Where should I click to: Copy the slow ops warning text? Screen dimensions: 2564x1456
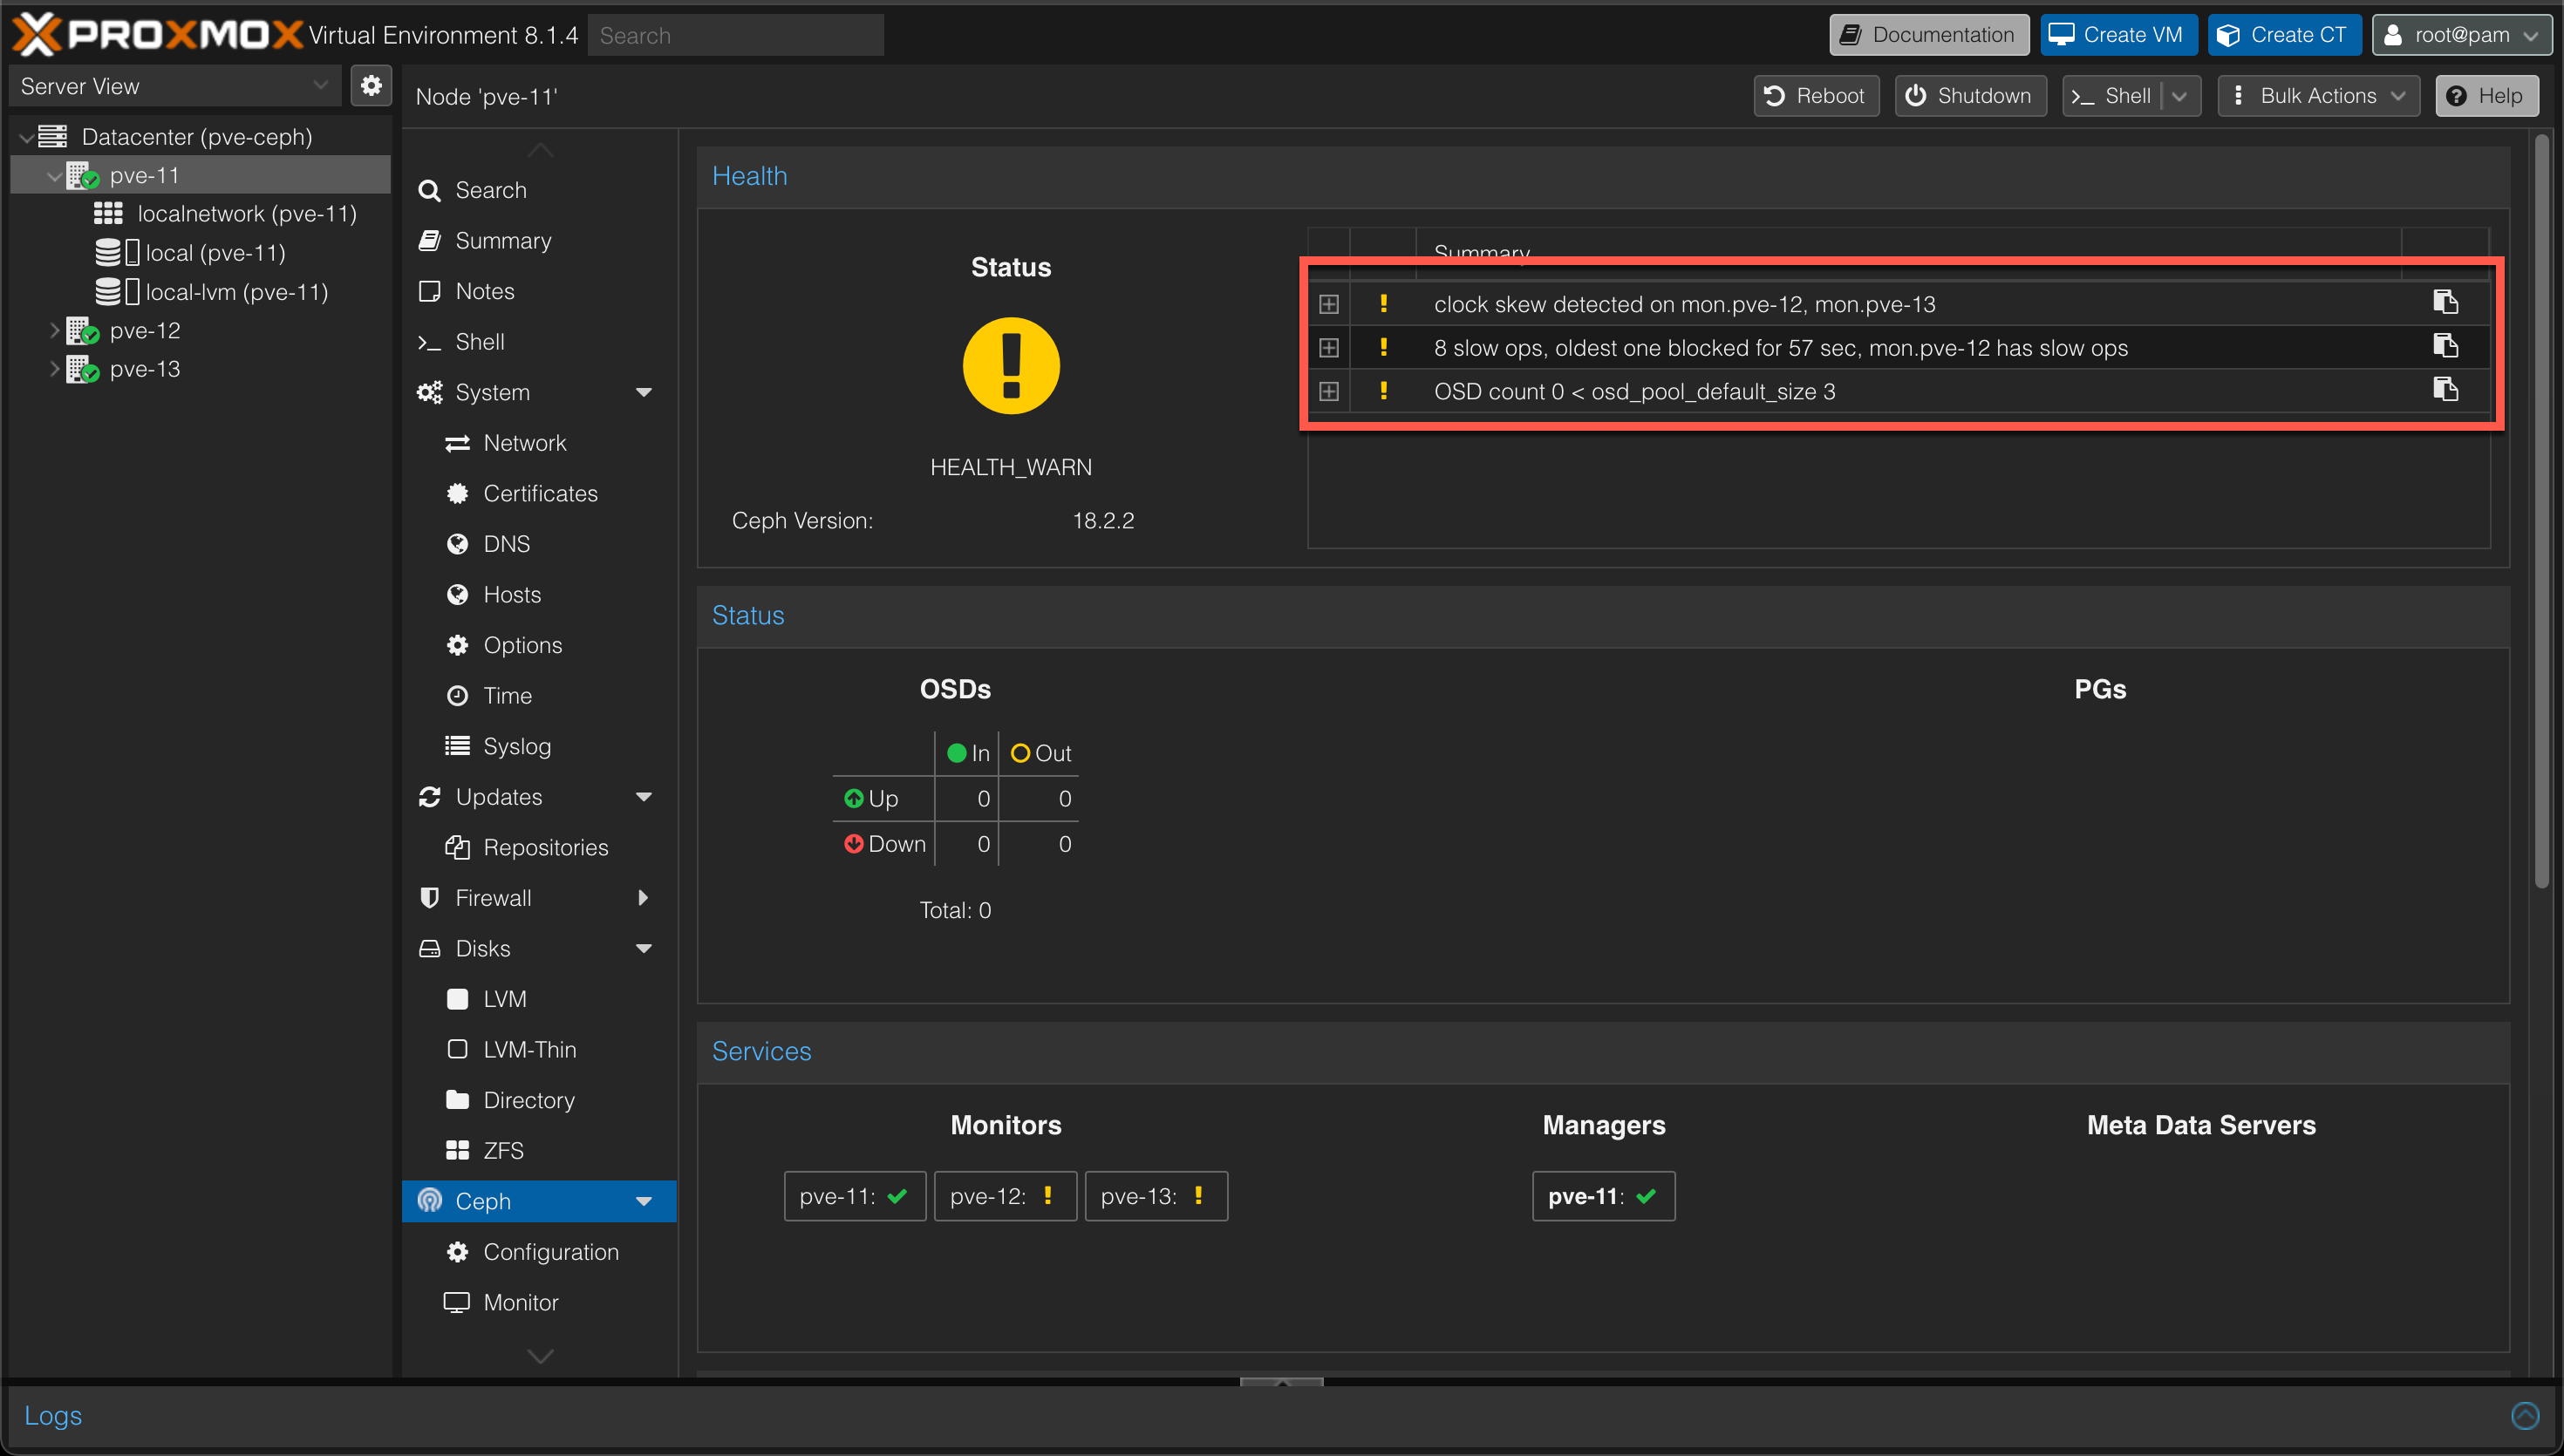point(2445,347)
